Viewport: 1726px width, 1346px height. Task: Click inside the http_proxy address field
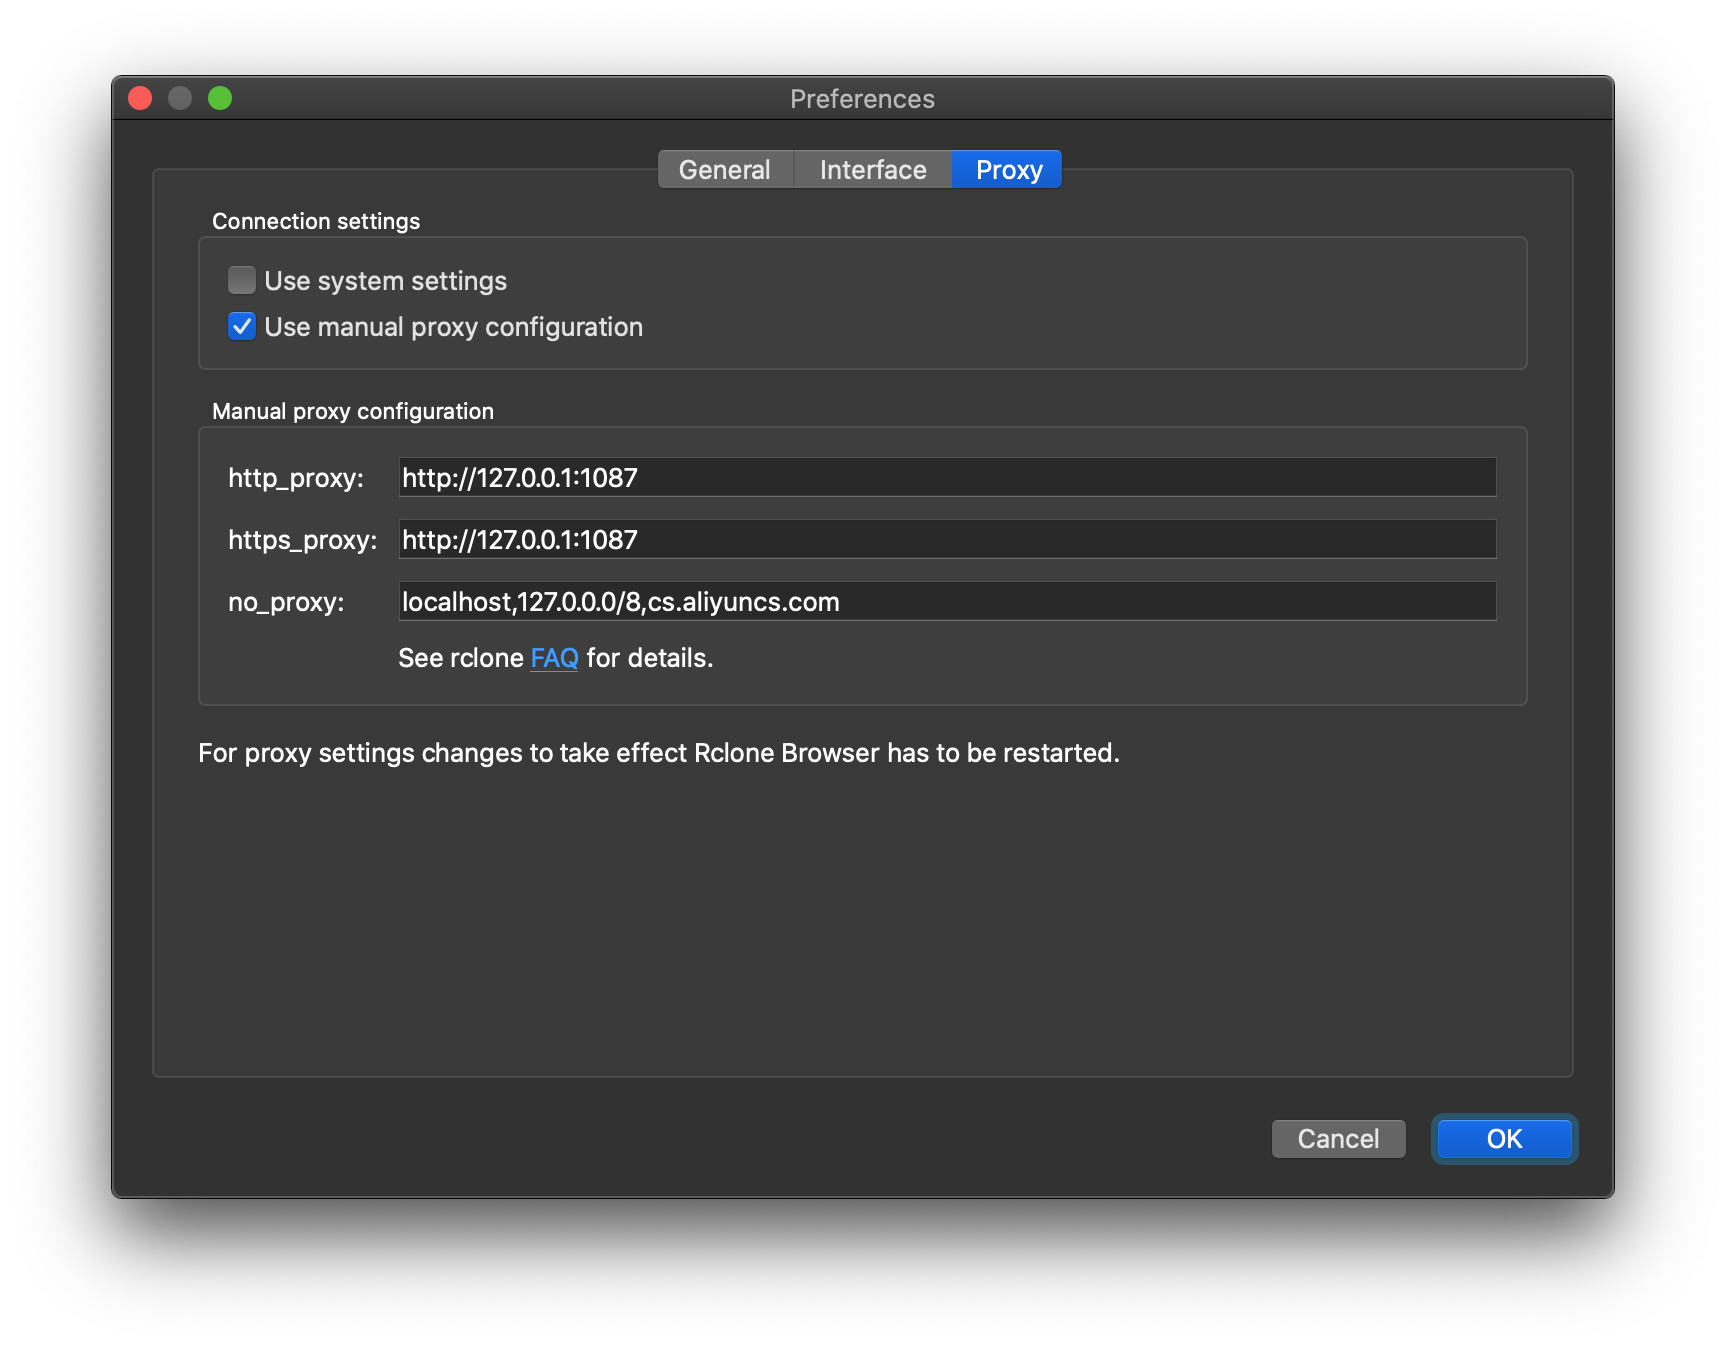(x=946, y=478)
